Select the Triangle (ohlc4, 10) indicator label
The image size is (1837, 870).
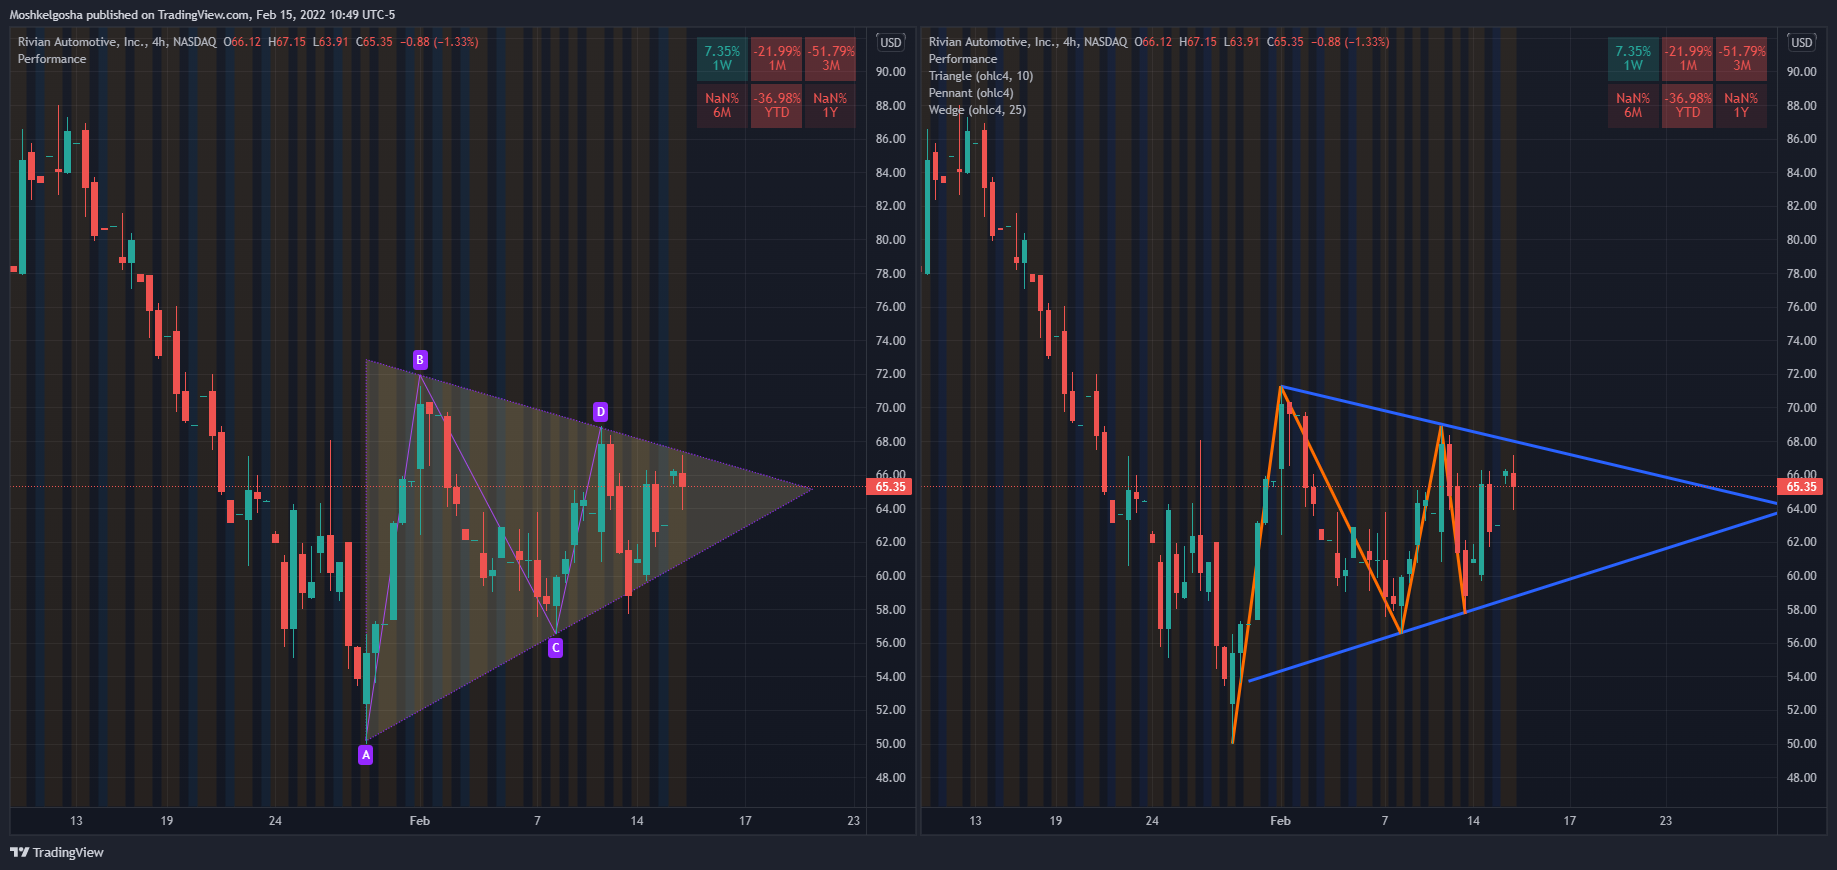pyautogui.click(x=981, y=76)
